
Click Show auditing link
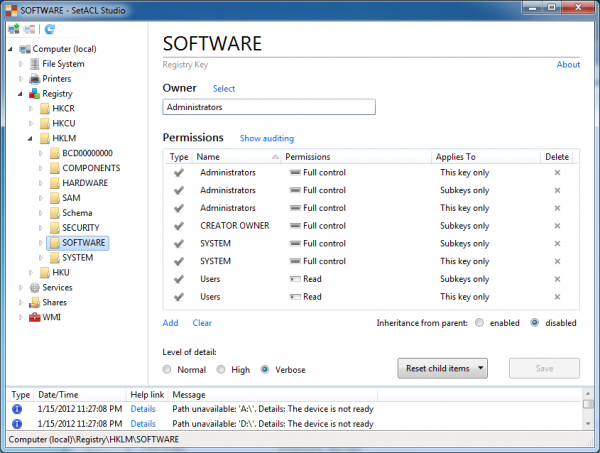(x=267, y=139)
